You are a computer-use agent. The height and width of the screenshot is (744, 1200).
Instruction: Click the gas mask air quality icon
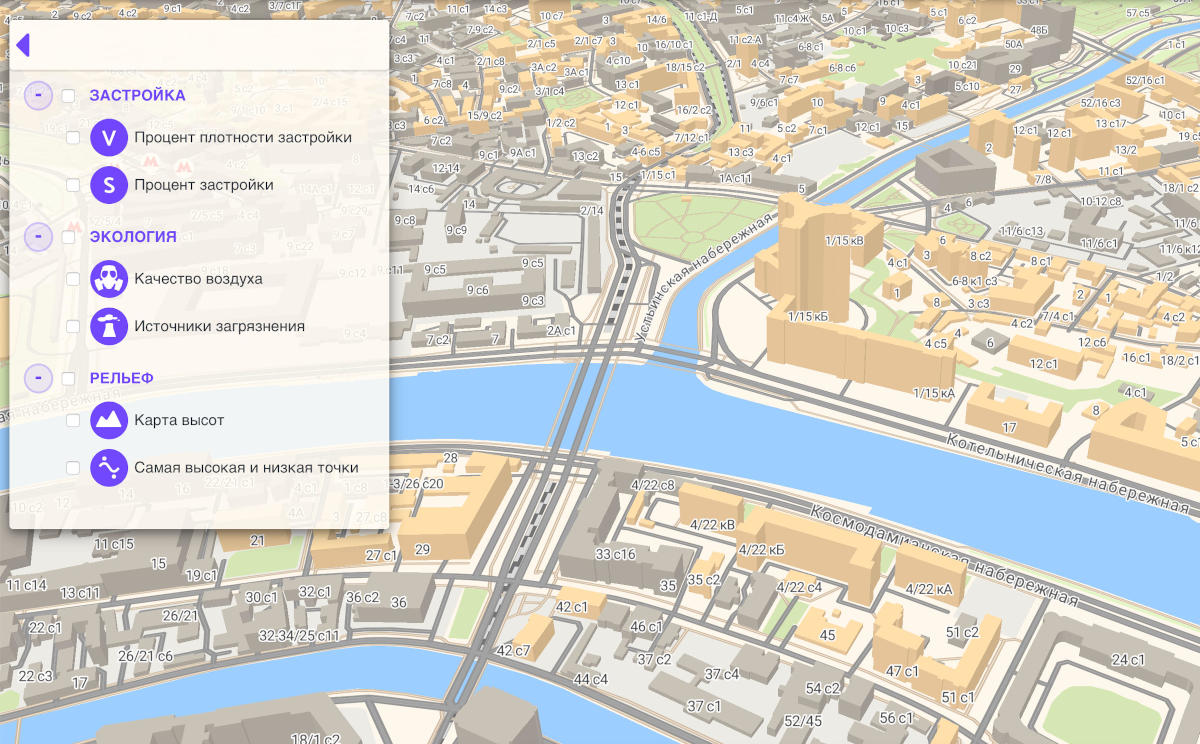pyautogui.click(x=109, y=279)
